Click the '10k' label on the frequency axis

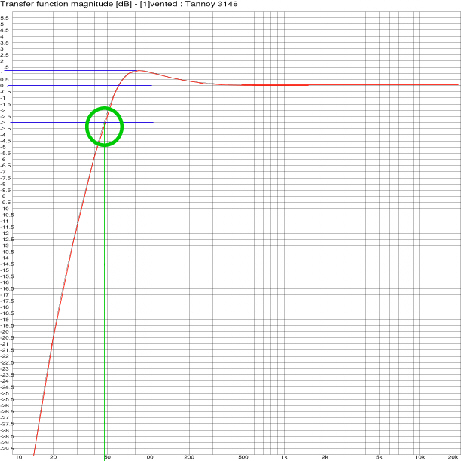click(420, 457)
